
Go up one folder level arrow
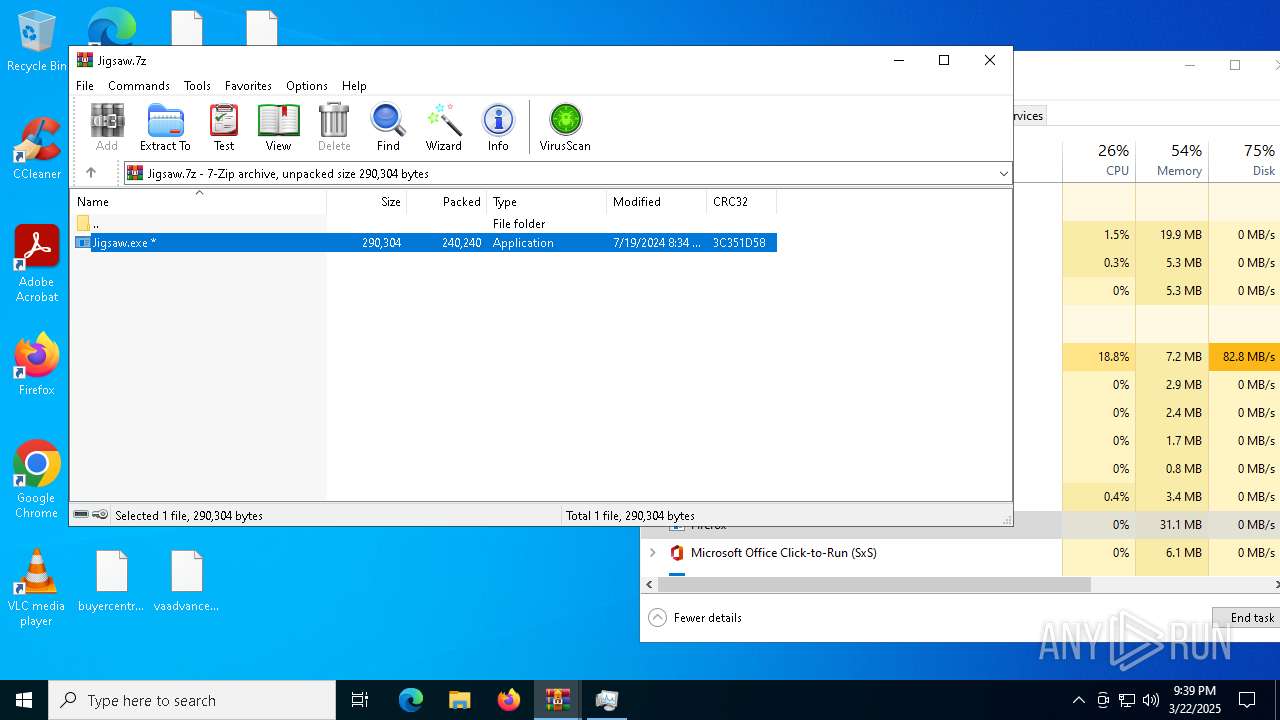pos(91,173)
